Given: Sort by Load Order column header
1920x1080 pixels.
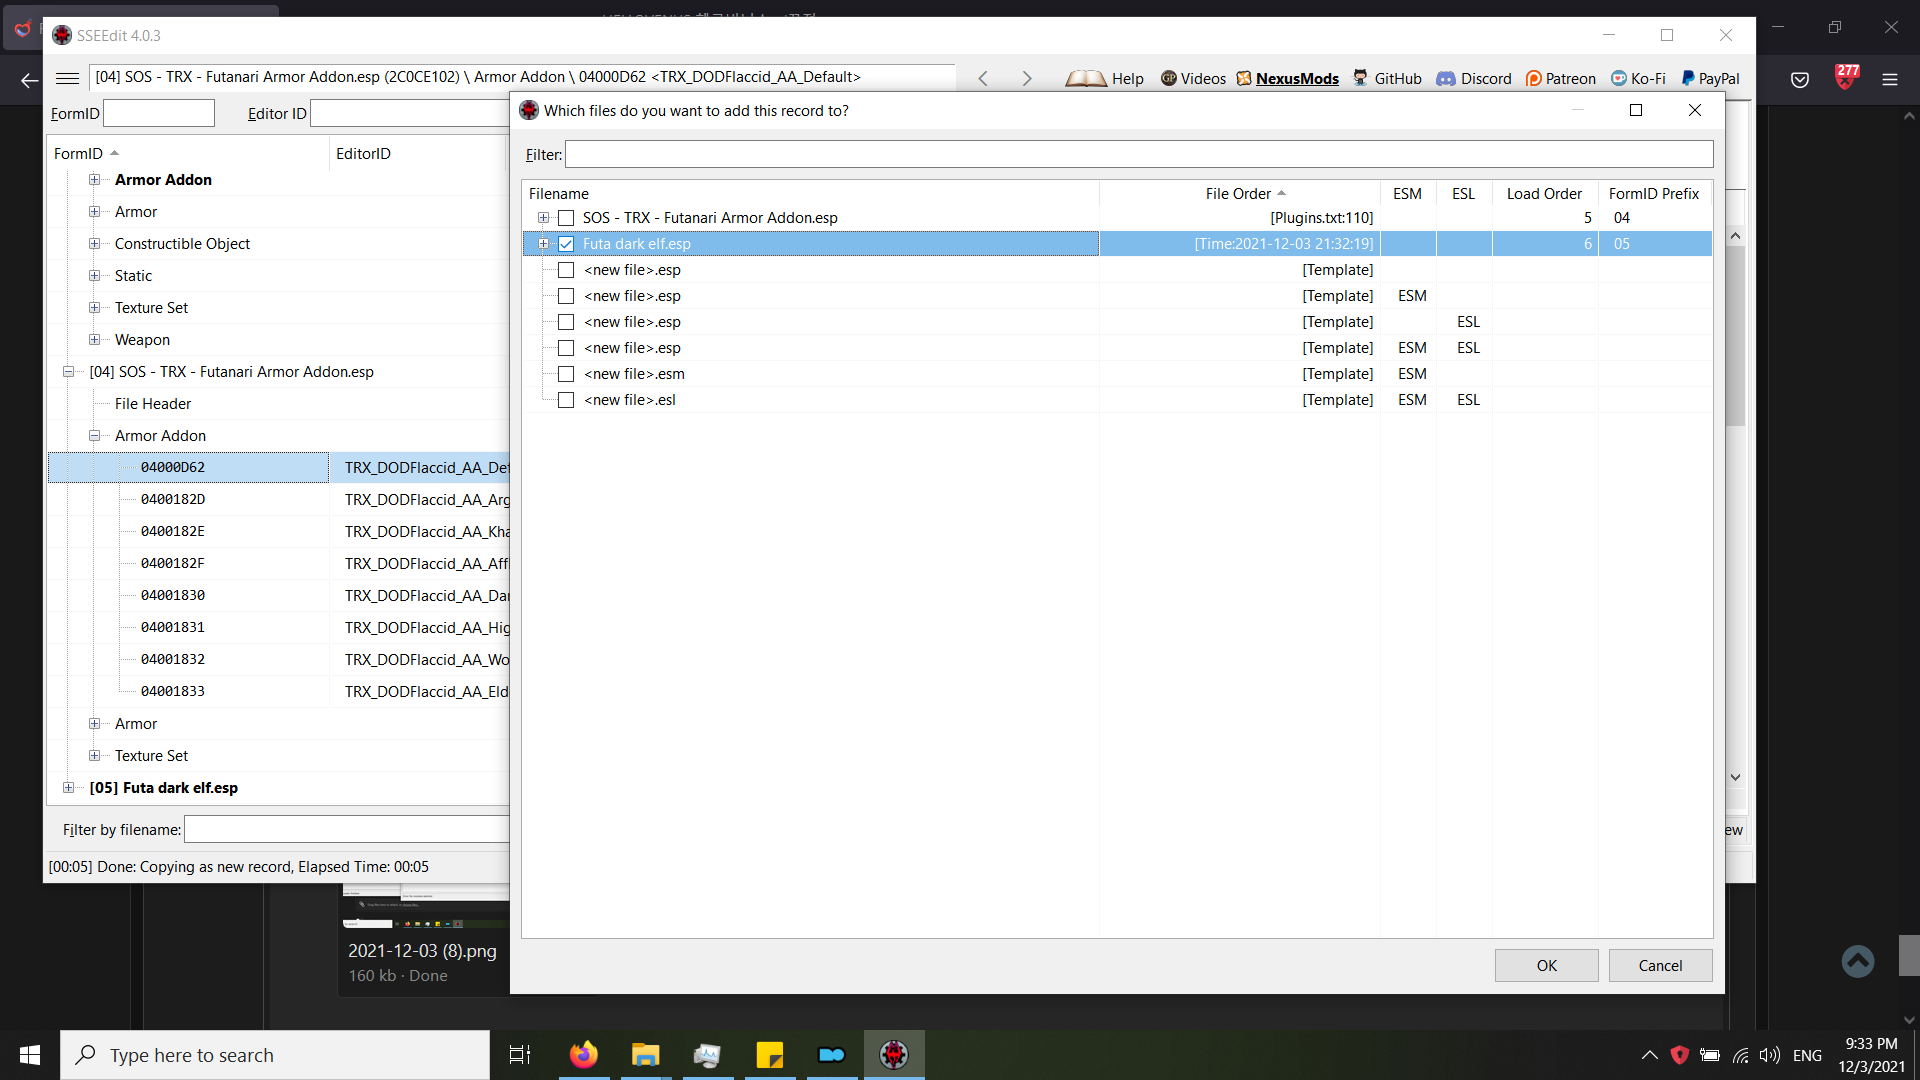Looking at the screenshot, I should [x=1544, y=194].
